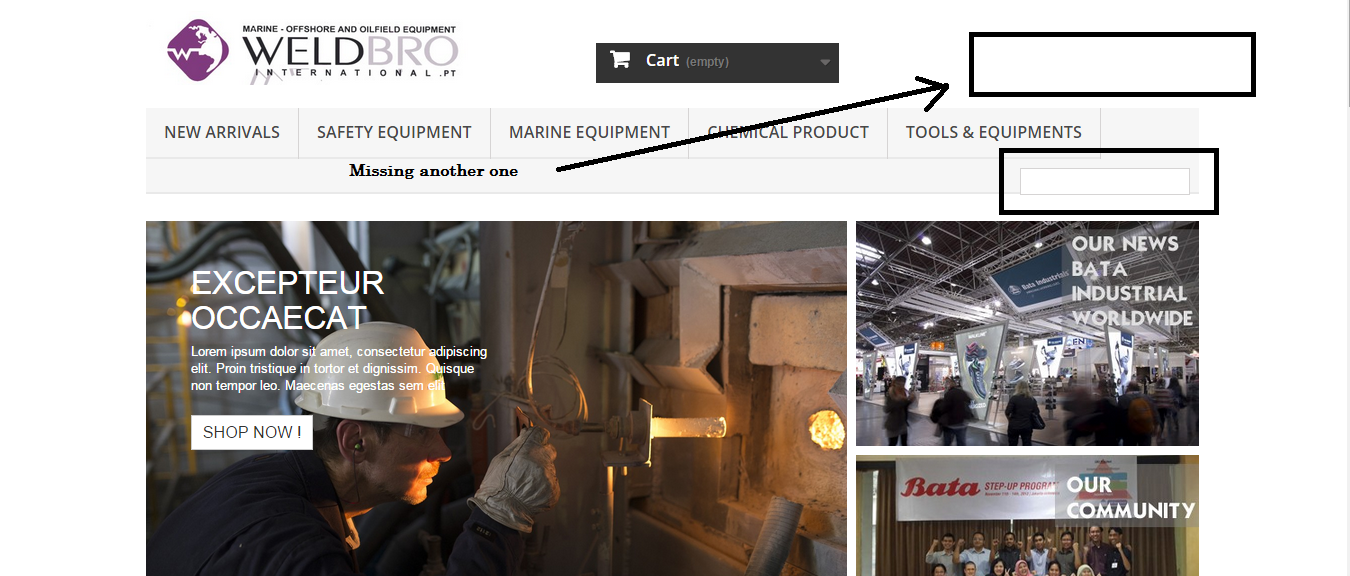Screen dimensions: 1350x576
Task: Click the furnace worker slider image
Action: click(496, 398)
